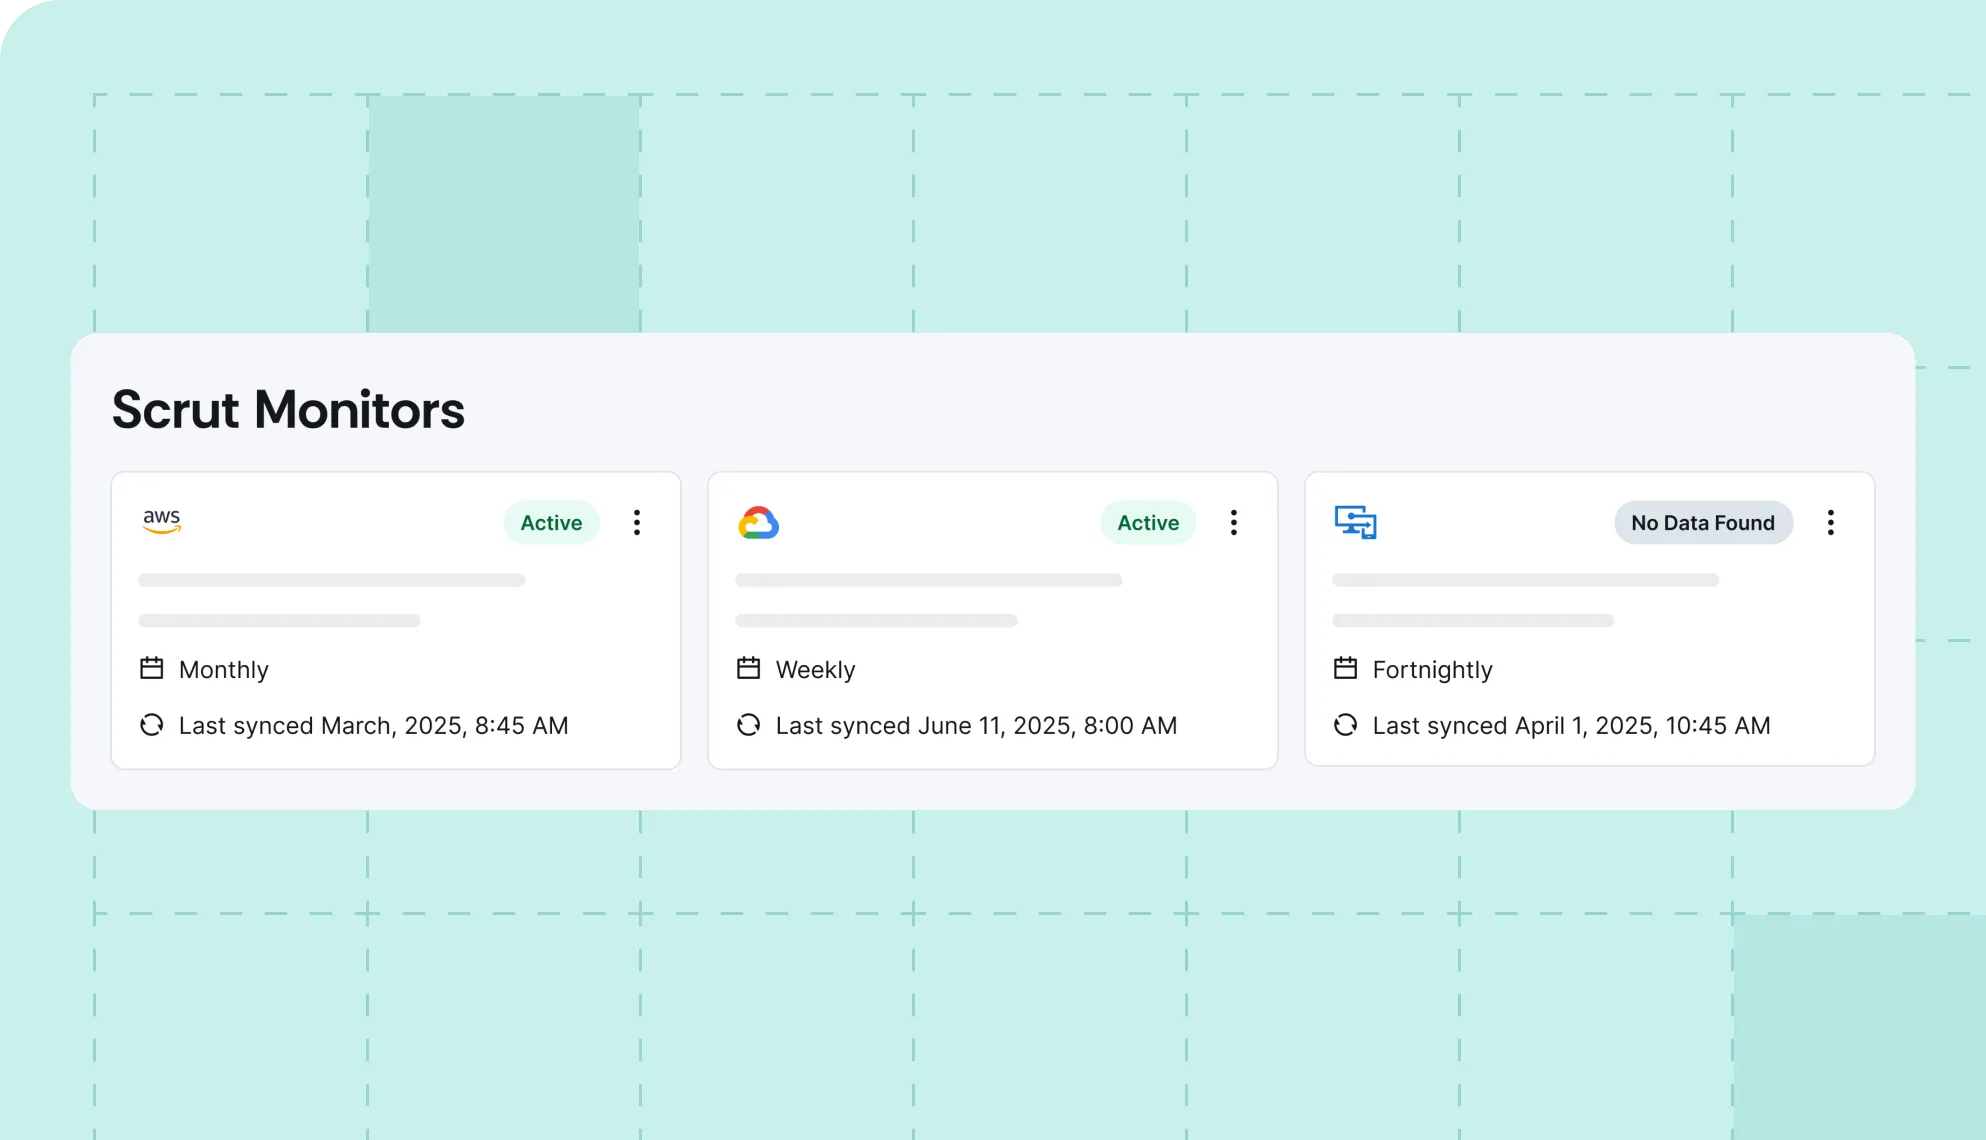Click sync icon on Google Cloud card
The image size is (1986, 1140).
[748, 725]
